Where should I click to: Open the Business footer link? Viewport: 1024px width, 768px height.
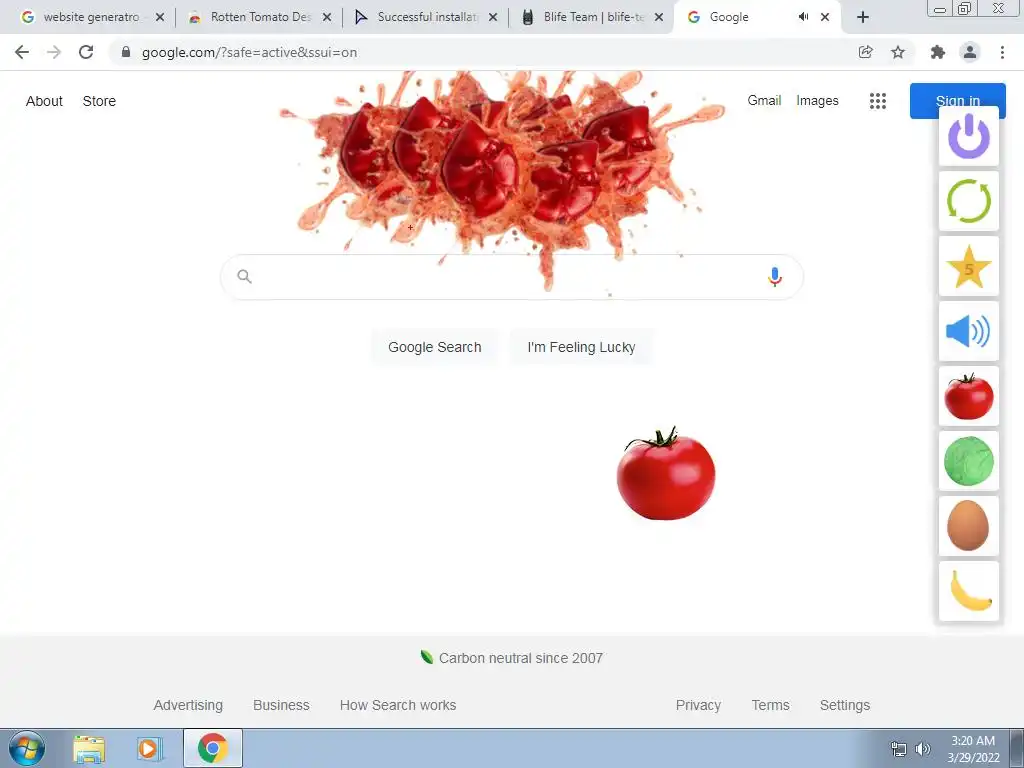coord(281,705)
